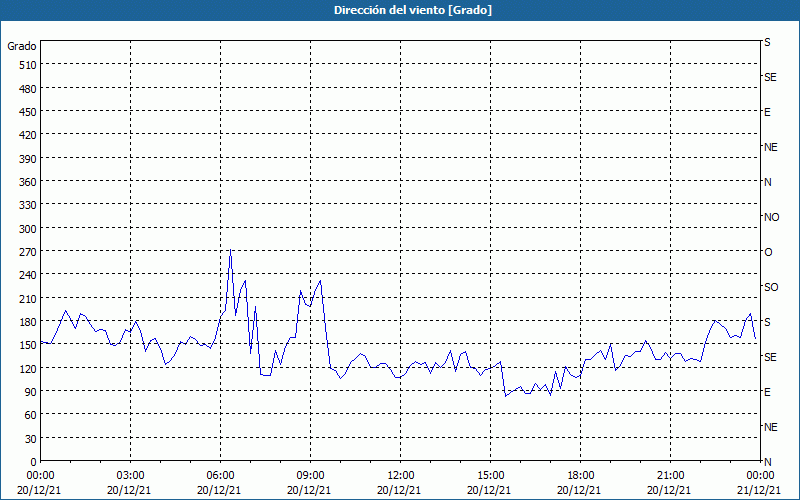Pick the 390 tick label on left axis
Image resolution: width=800 pixels, height=500 pixels.
tap(28, 159)
